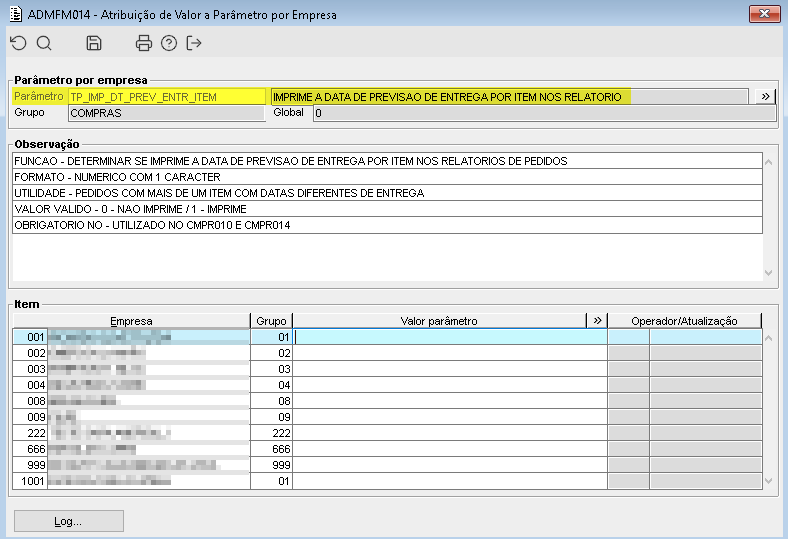Screen dimensions: 788x539
Task: Click Grupo cell 08 in row 008
Action: click(271, 401)
